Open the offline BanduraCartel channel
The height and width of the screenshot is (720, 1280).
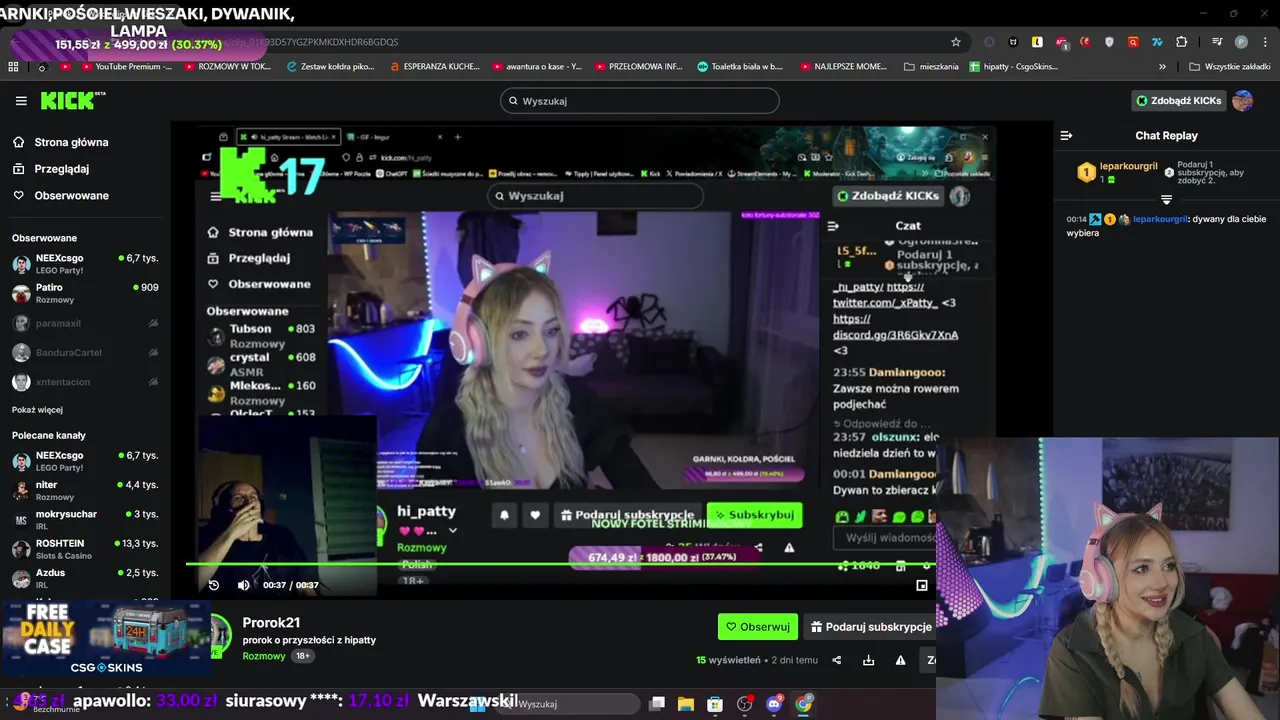tap(84, 352)
